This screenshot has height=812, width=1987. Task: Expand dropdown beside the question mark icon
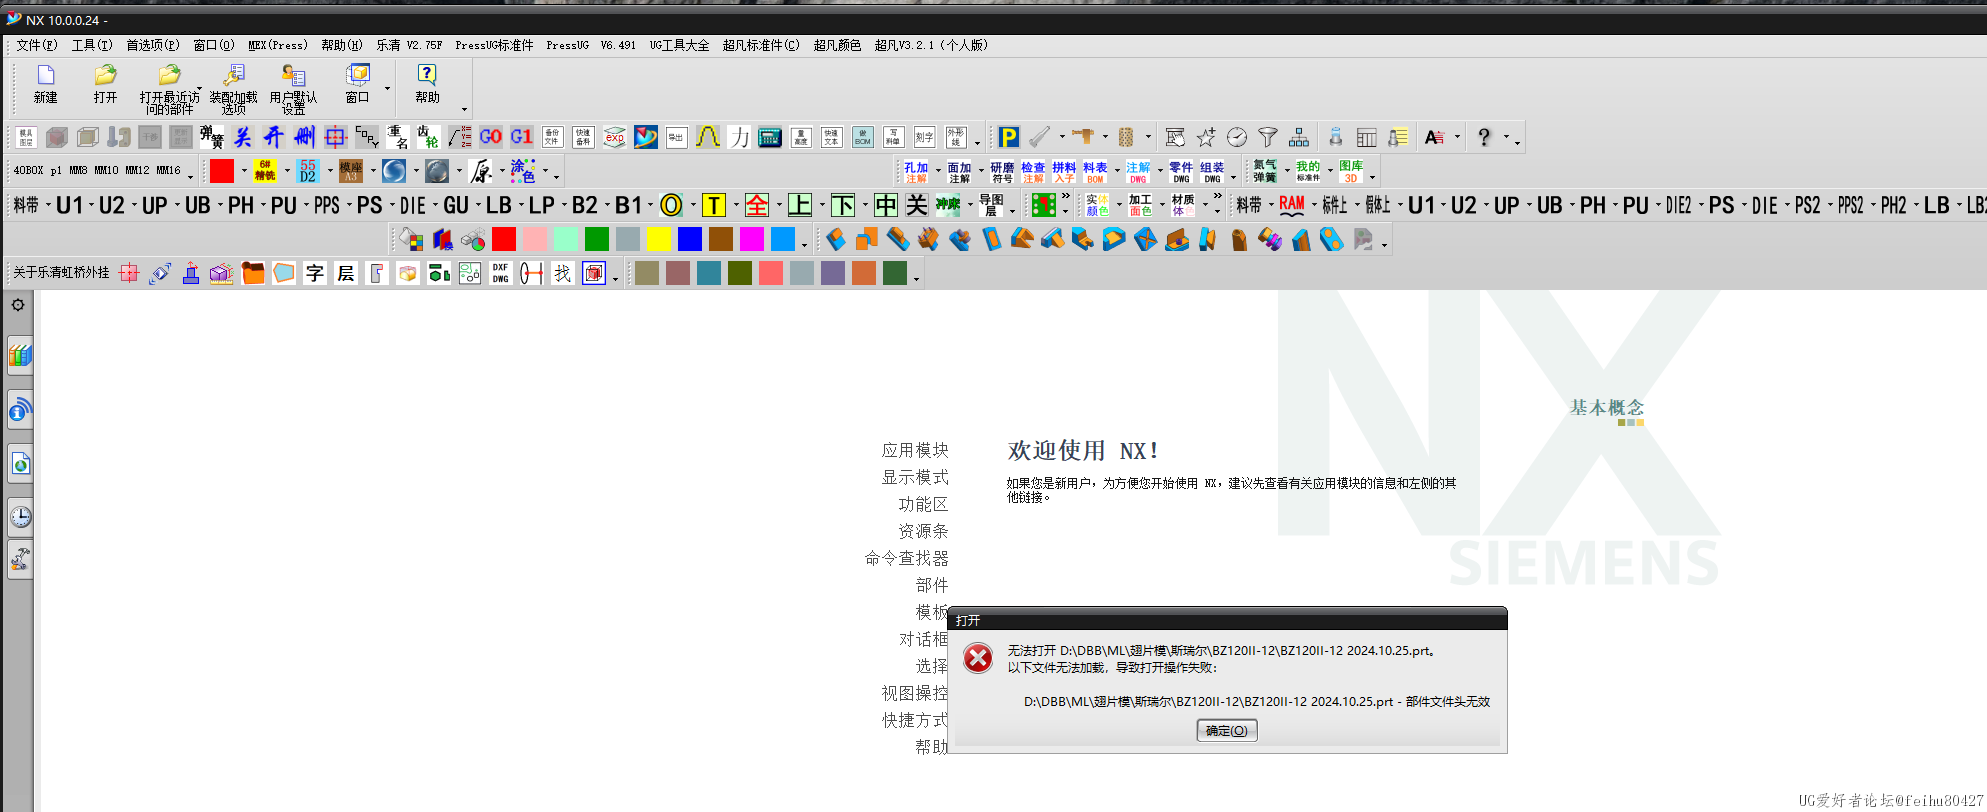tap(1505, 137)
